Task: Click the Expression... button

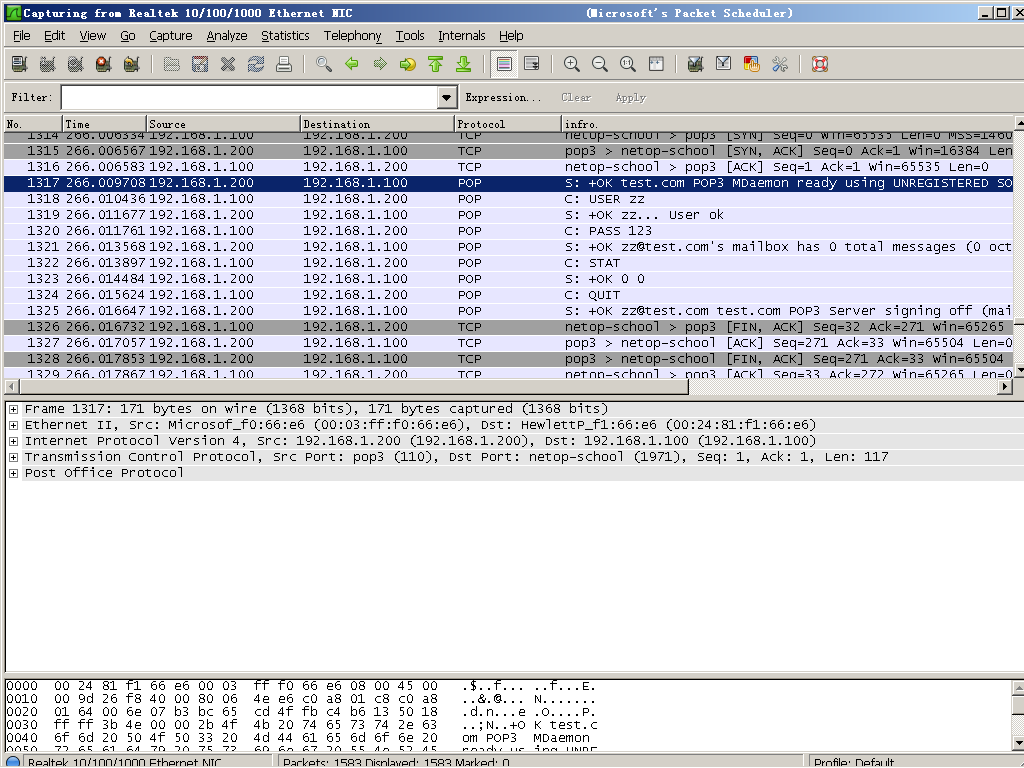Action: (503, 97)
